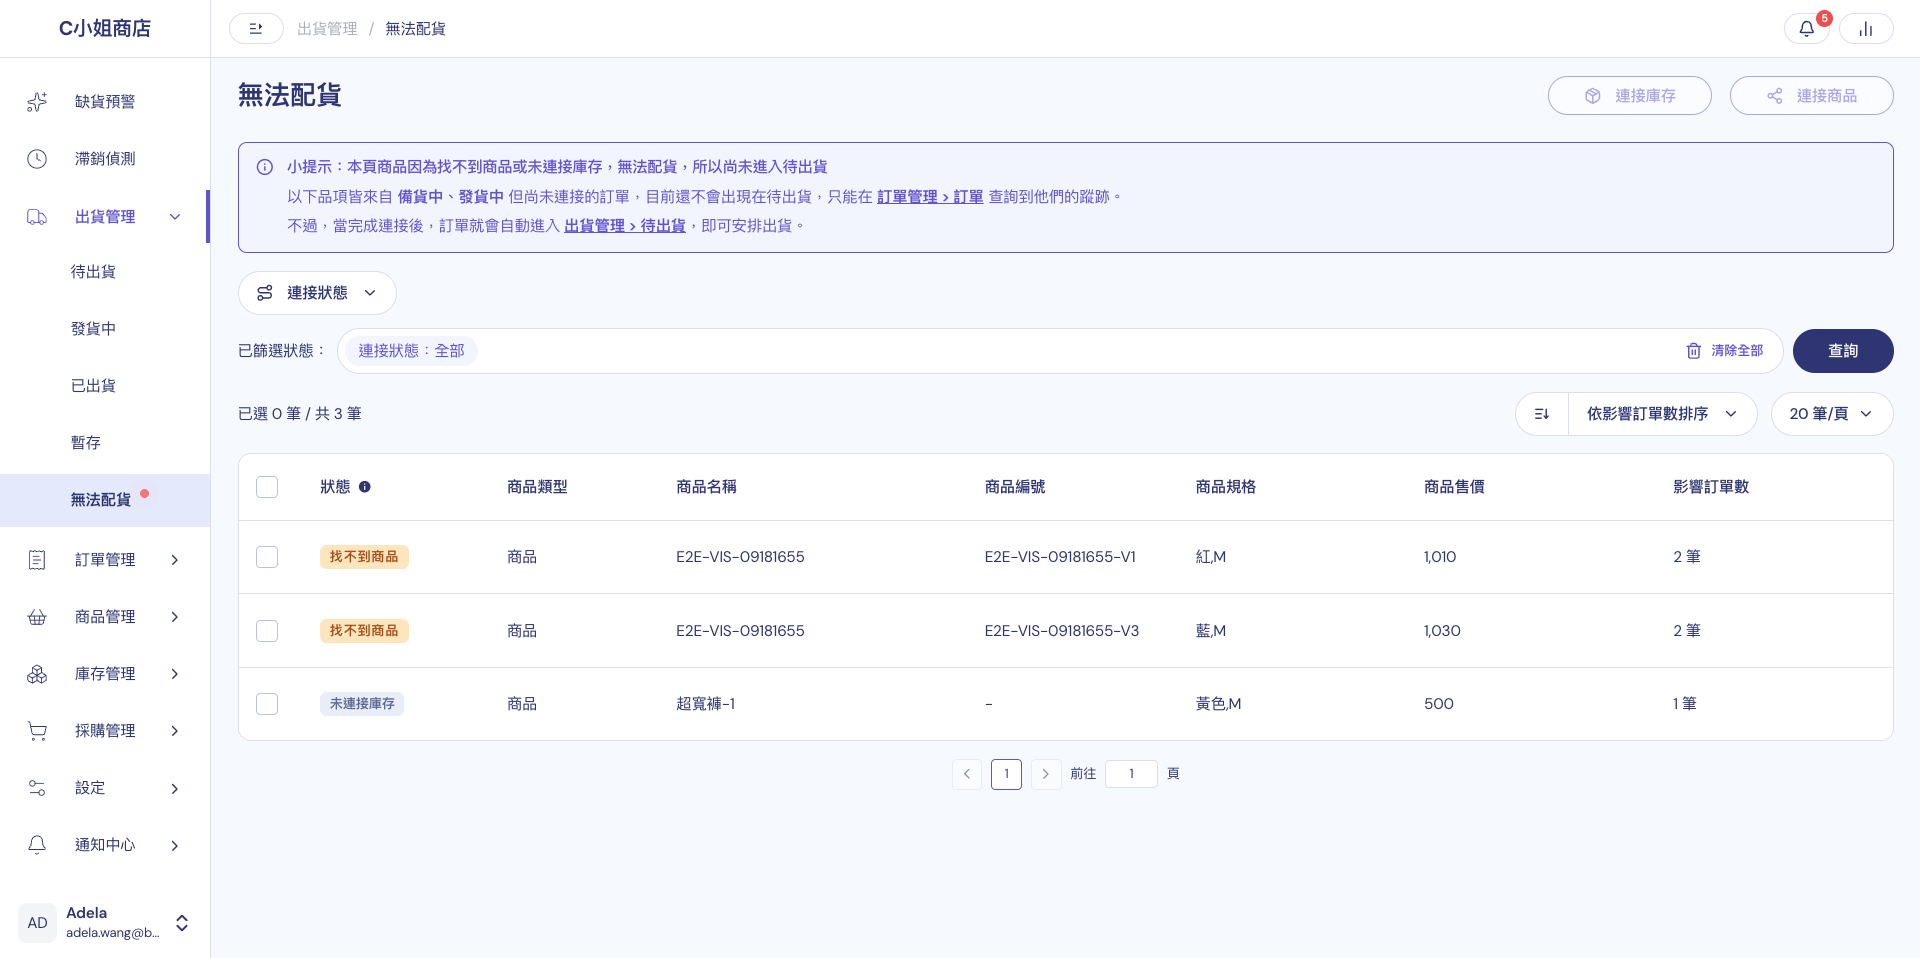Go to 待出貨 in sidebar
This screenshot has width=1920, height=958.
tap(93, 272)
